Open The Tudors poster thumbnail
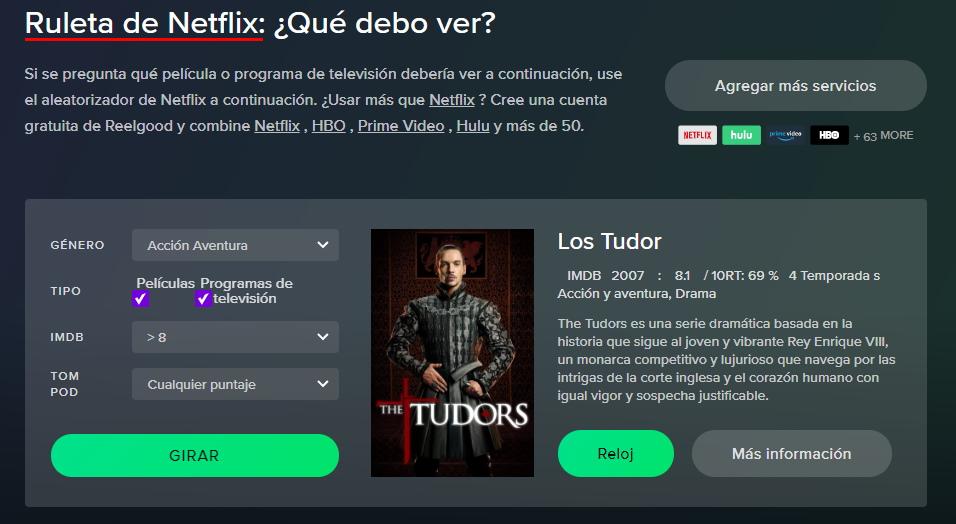Viewport: 956px width, 524px height. pos(452,353)
